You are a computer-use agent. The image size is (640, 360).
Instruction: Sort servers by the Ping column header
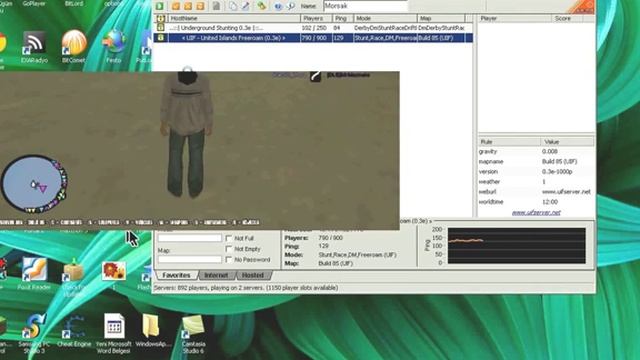pos(342,18)
